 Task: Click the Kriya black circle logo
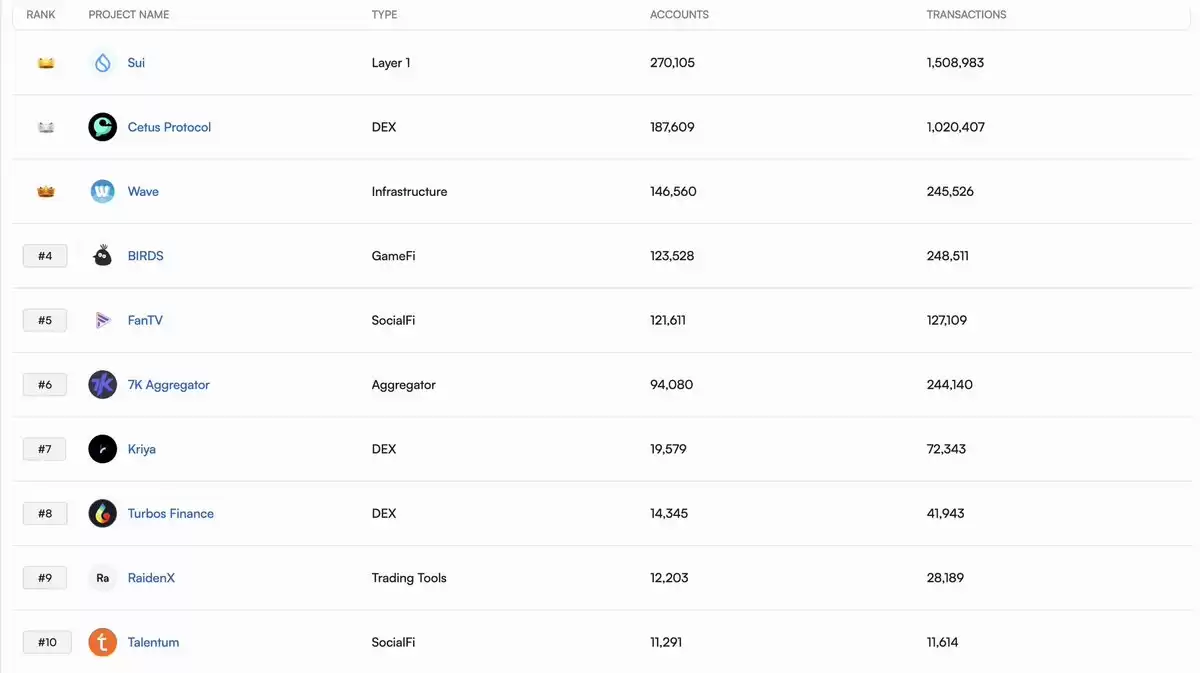tap(102, 449)
